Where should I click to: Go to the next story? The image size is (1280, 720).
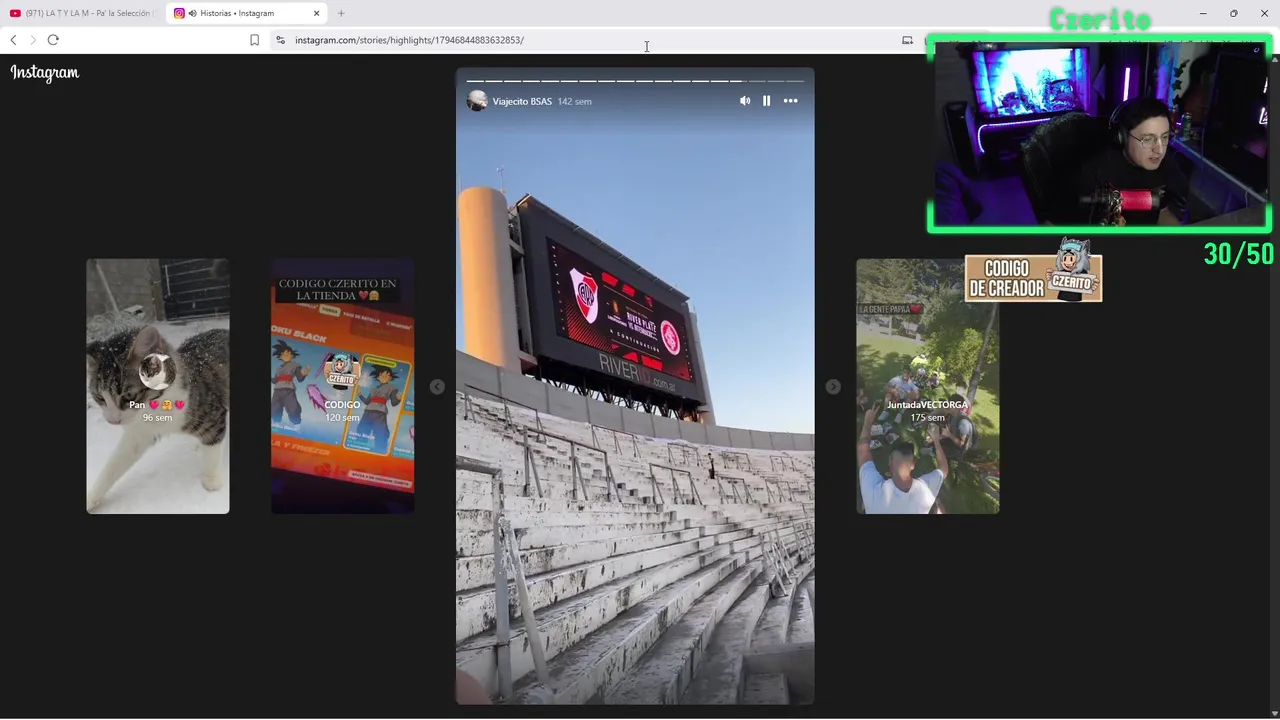(x=833, y=387)
